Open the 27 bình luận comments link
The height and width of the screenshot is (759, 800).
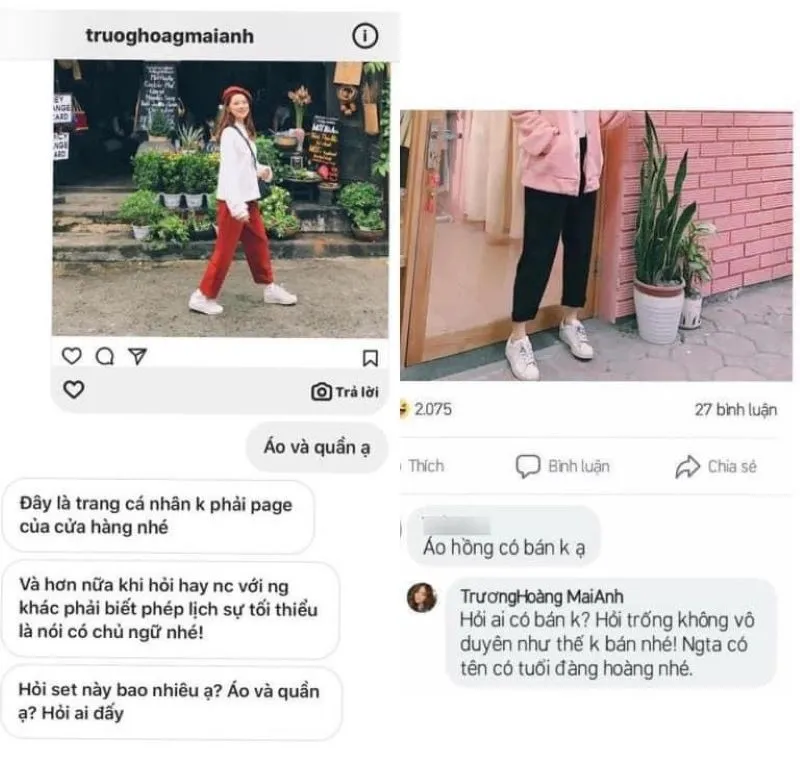pyautogui.click(x=735, y=410)
